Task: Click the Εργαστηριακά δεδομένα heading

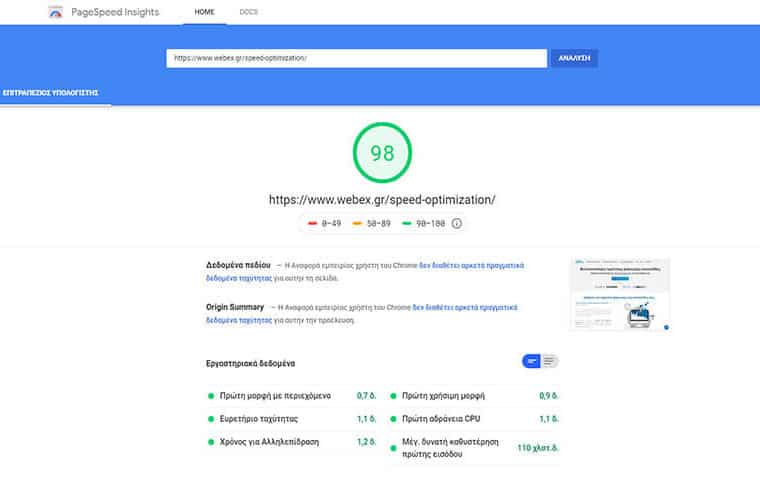Action: click(250, 364)
